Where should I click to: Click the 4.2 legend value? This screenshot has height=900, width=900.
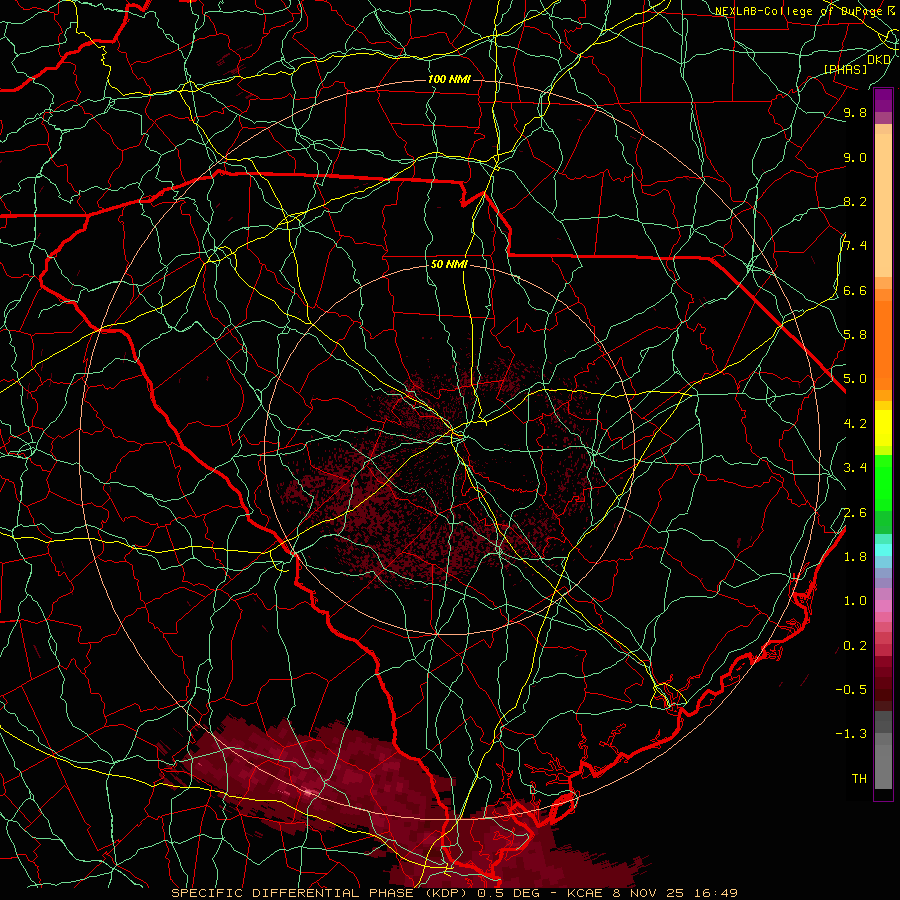click(855, 423)
